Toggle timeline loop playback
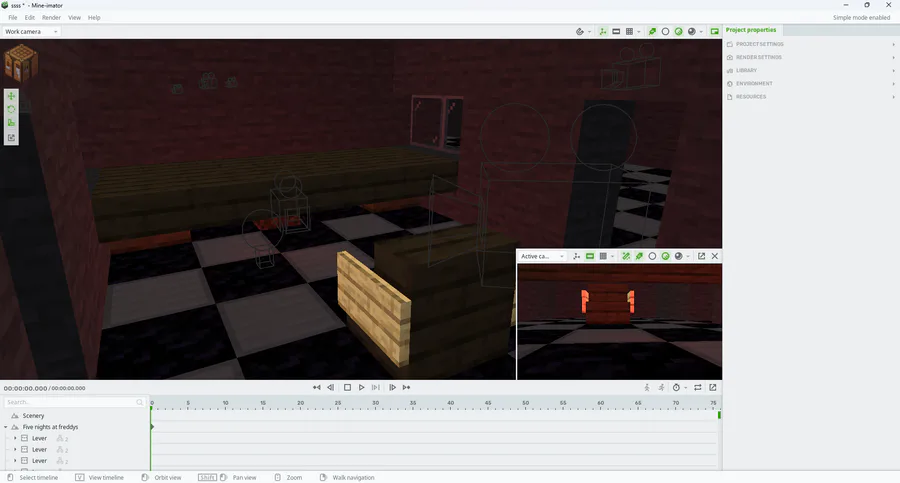 [698, 388]
